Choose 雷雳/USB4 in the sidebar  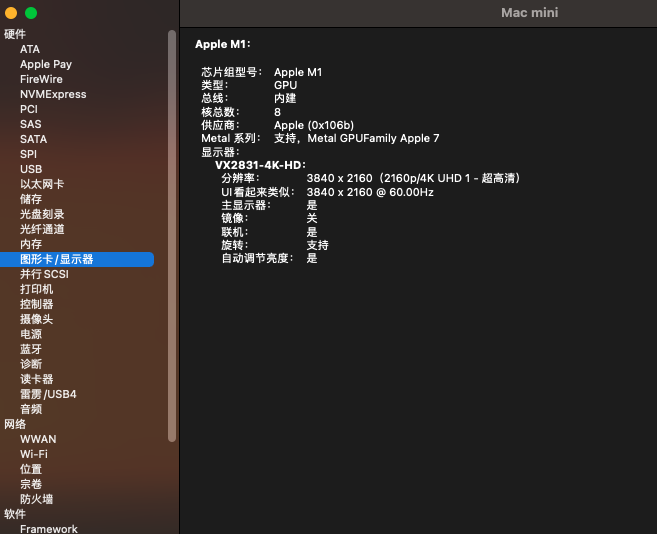(x=48, y=394)
